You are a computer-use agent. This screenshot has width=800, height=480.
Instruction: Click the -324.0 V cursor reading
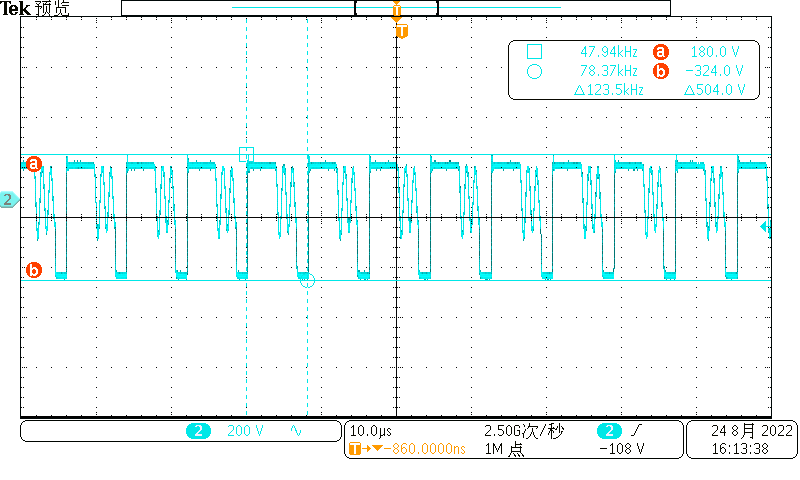tap(714, 71)
